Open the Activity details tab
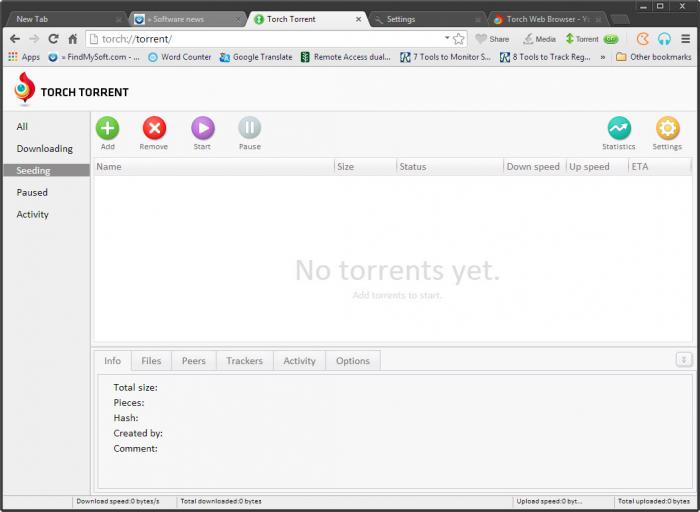700x512 pixels. coord(300,361)
